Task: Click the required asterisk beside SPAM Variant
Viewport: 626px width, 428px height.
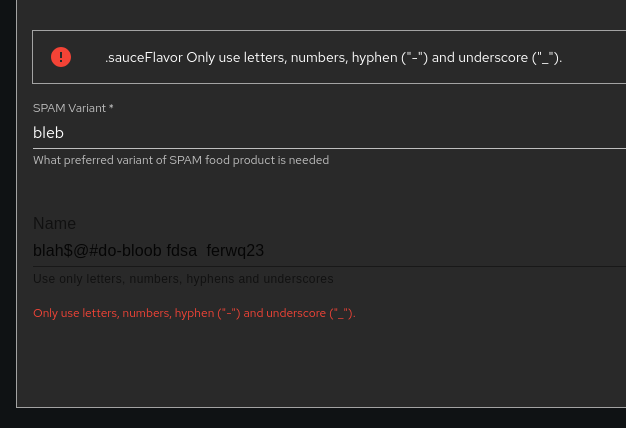Action: pos(111,108)
